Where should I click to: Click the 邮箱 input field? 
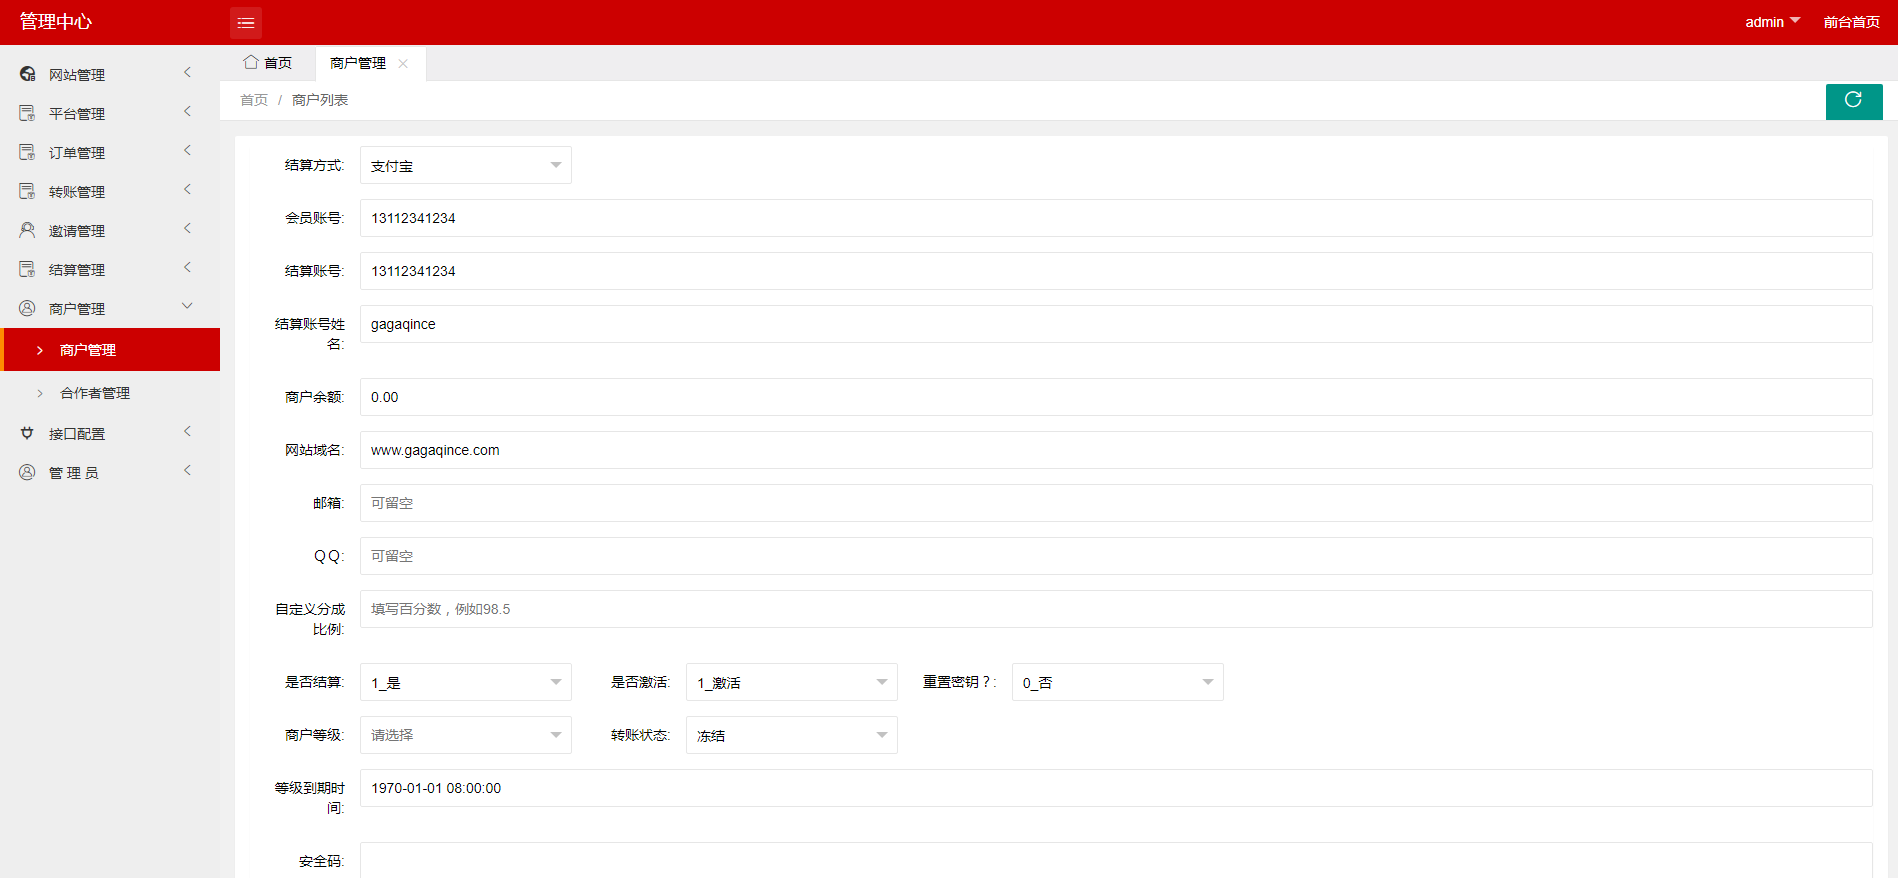pyautogui.click(x=1115, y=503)
